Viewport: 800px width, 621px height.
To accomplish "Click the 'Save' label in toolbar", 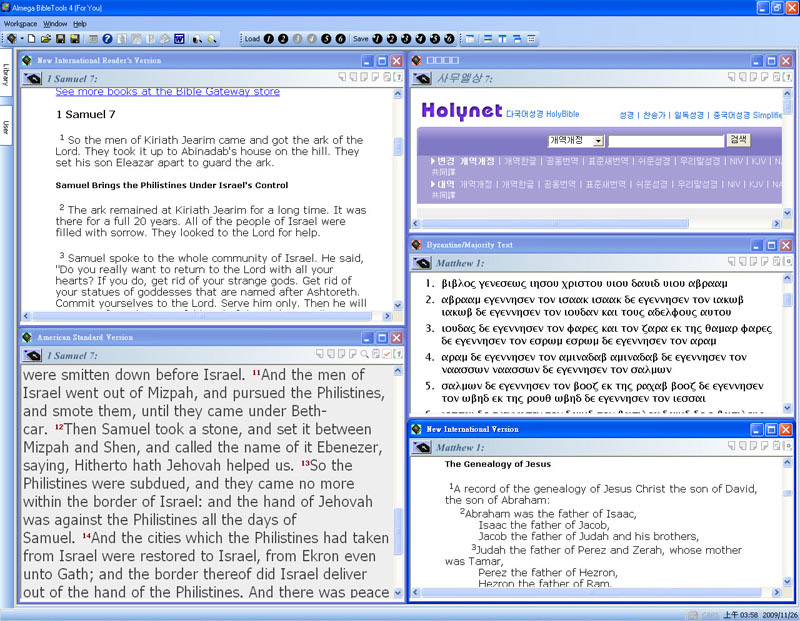I will pos(360,39).
